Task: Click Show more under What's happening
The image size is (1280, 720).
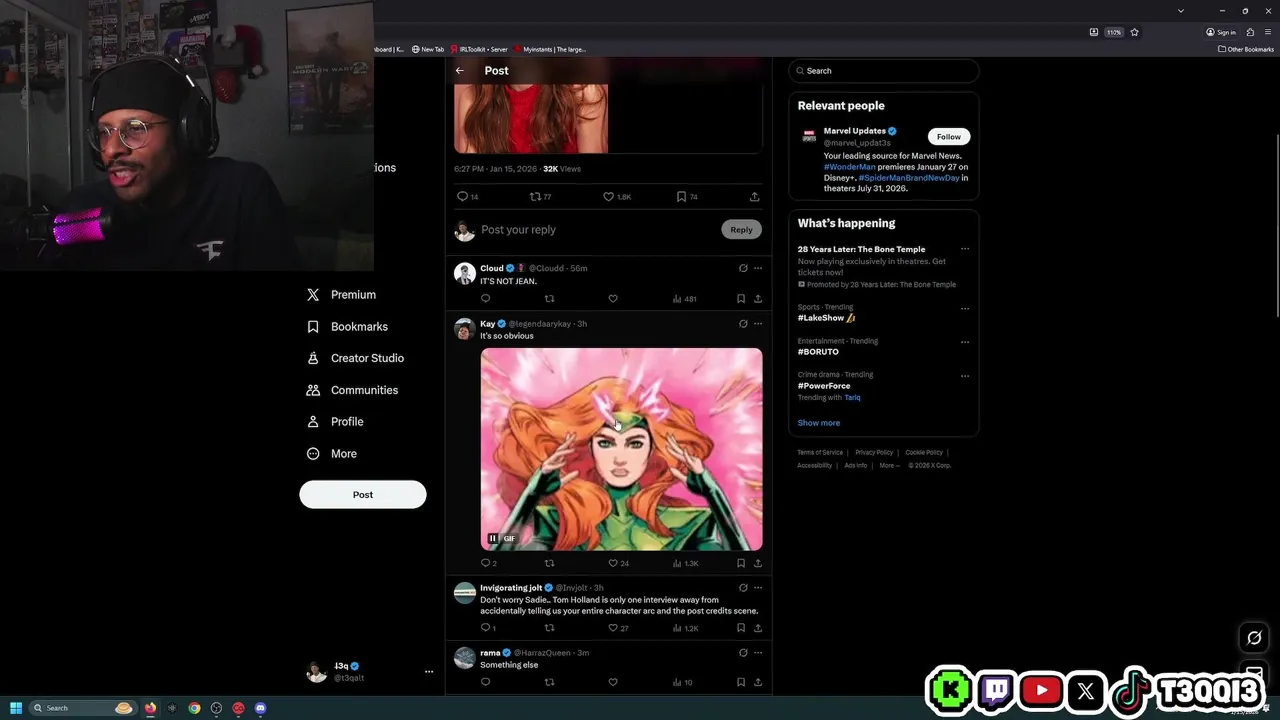Action: [x=819, y=423]
